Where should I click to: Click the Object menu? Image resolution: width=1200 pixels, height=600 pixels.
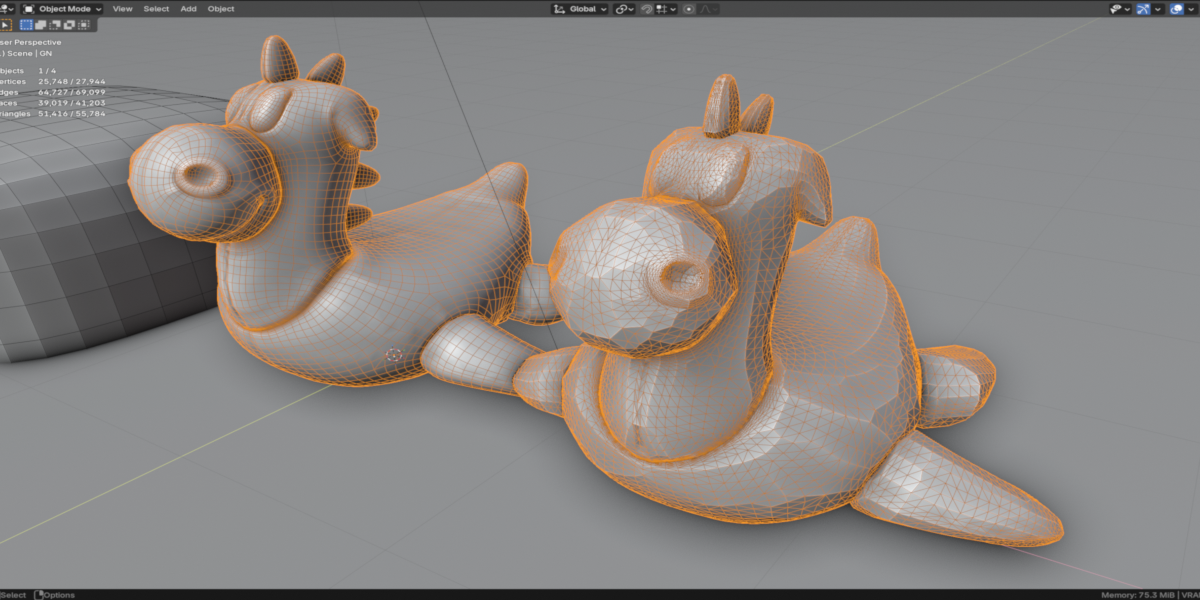point(221,9)
